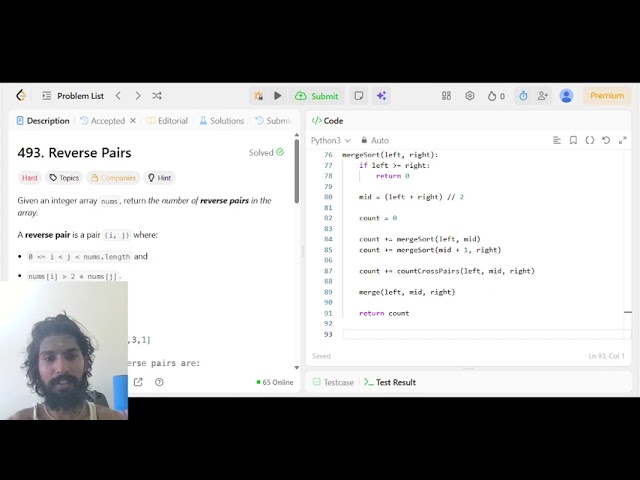Viewport: 640px width, 480px height.
Task: Click the share external link icon
Action: click(138, 382)
